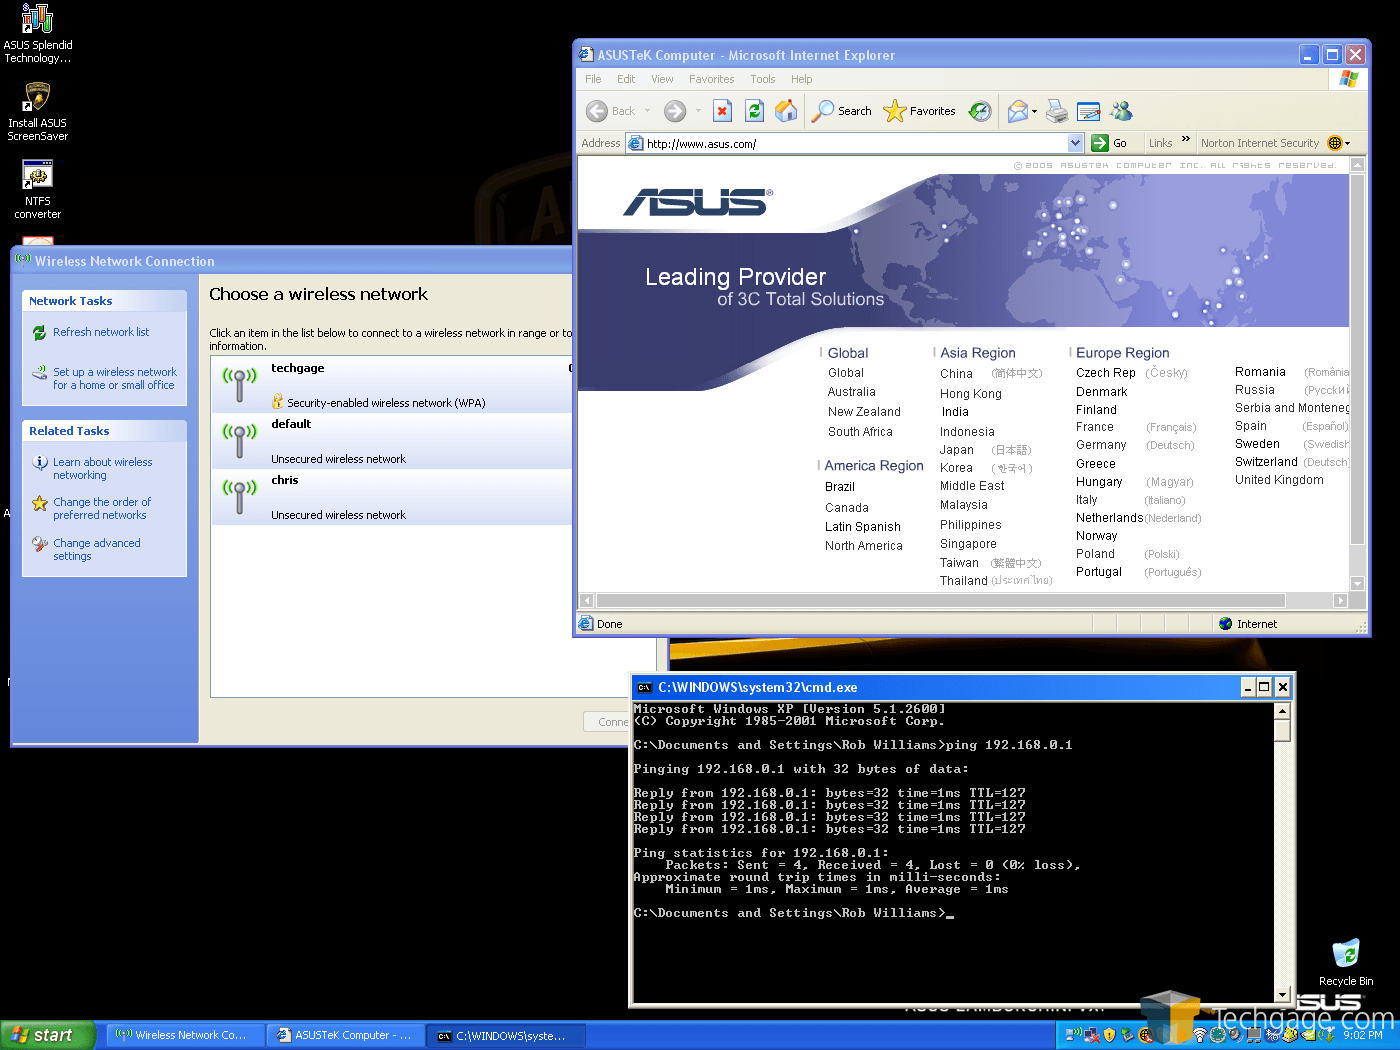Image resolution: width=1400 pixels, height=1050 pixels.
Task: Switch to ASUSTeK Computer taskbar button
Action: tap(346, 1035)
